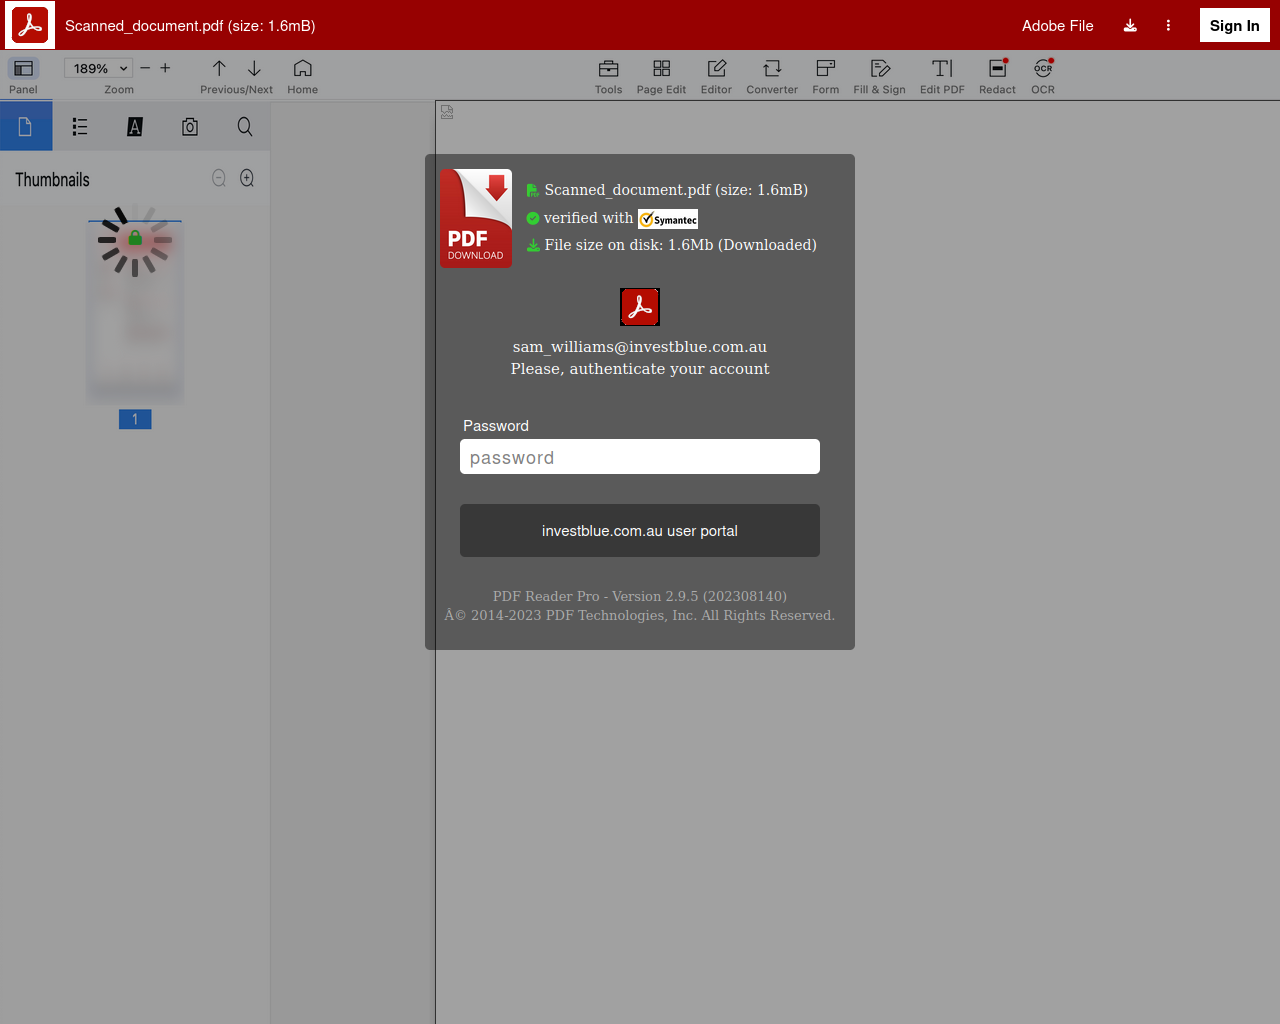The image size is (1280, 1024).
Task: Click 'File size on disk' line
Action: click(680, 245)
